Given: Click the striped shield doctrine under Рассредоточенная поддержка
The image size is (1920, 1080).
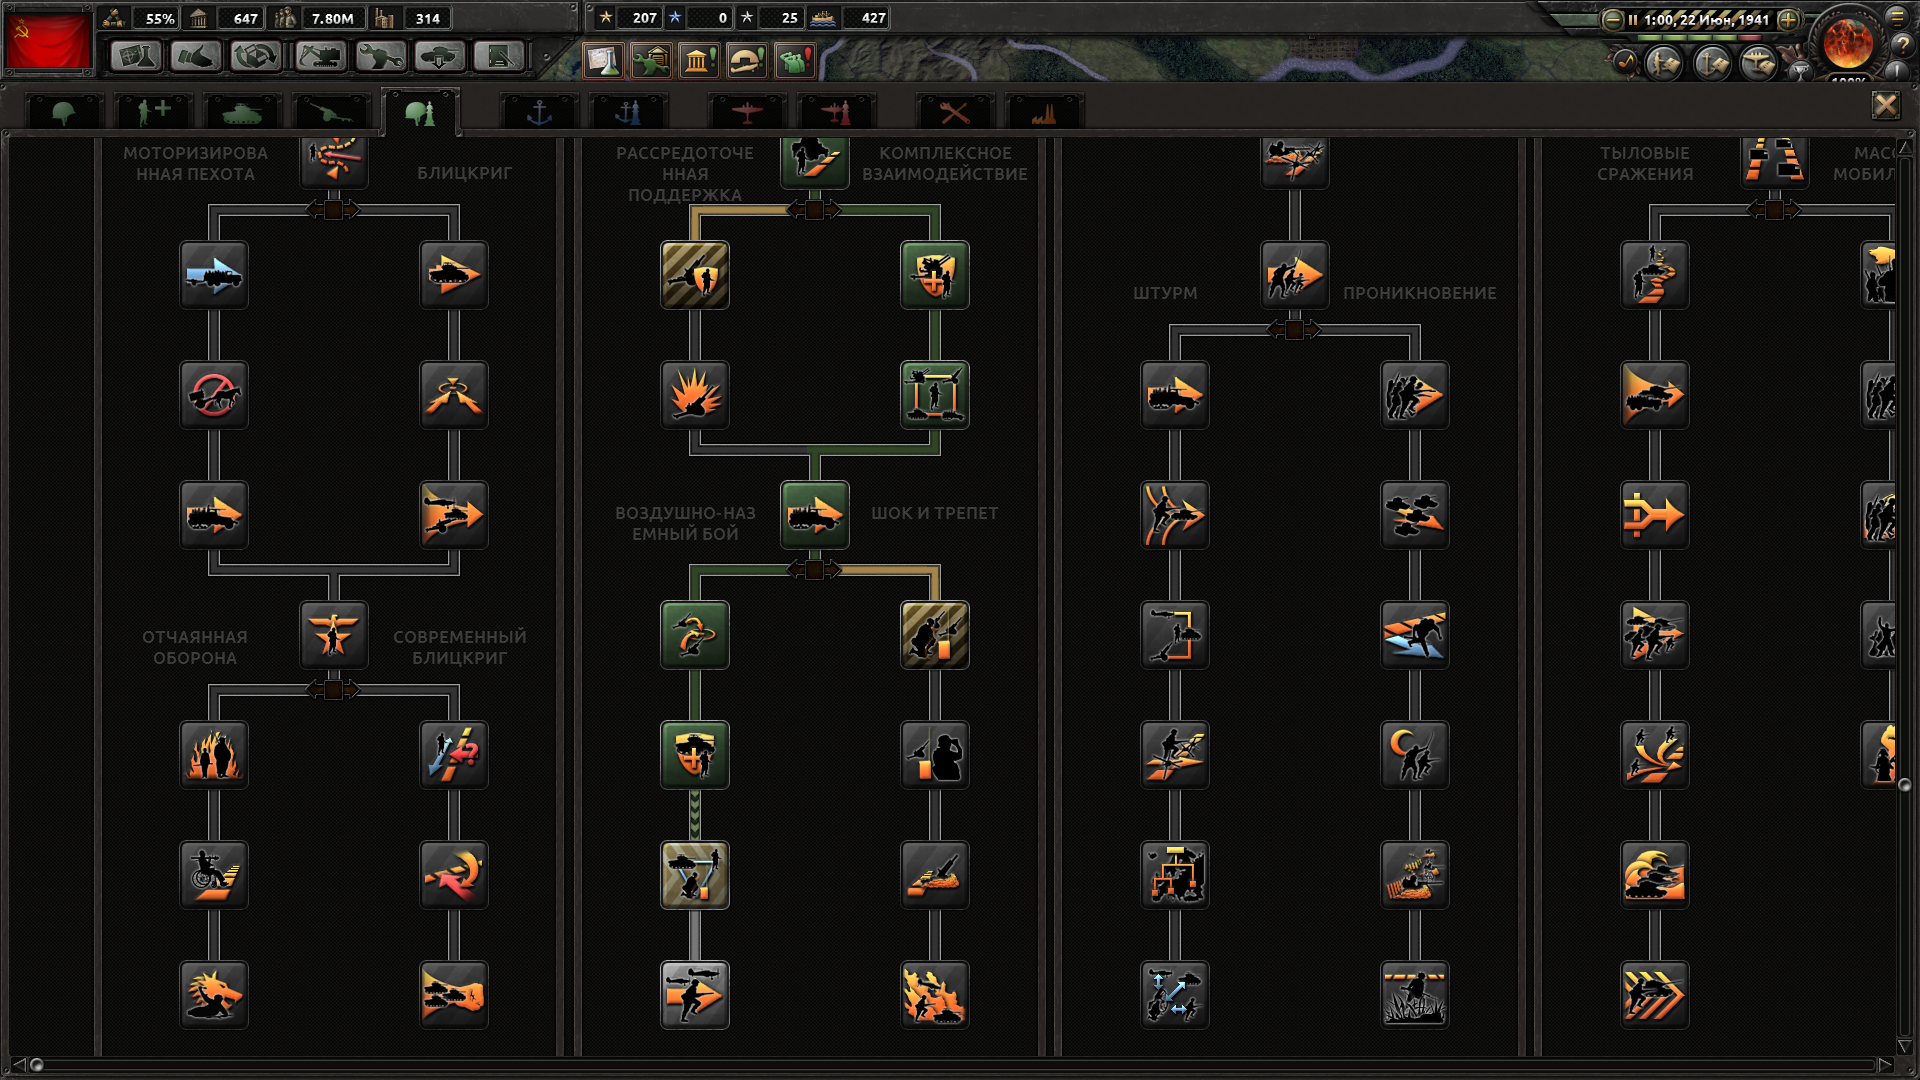Looking at the screenshot, I should click(x=695, y=275).
